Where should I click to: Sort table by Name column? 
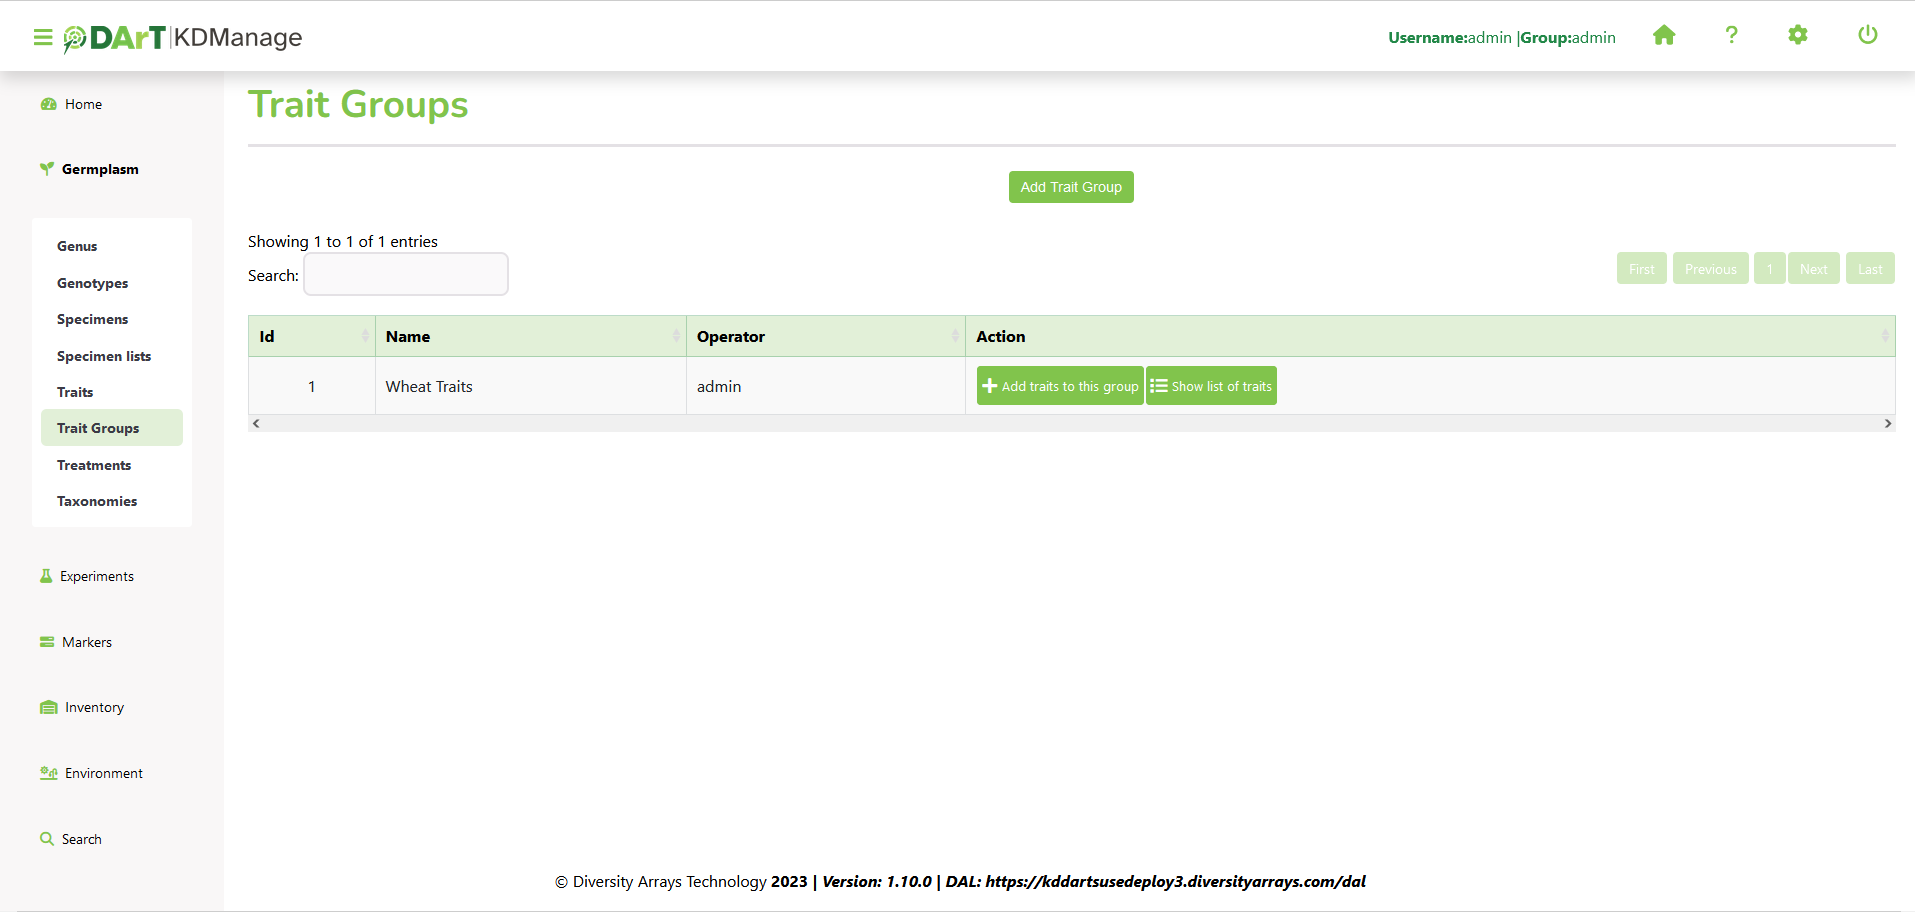coord(530,337)
